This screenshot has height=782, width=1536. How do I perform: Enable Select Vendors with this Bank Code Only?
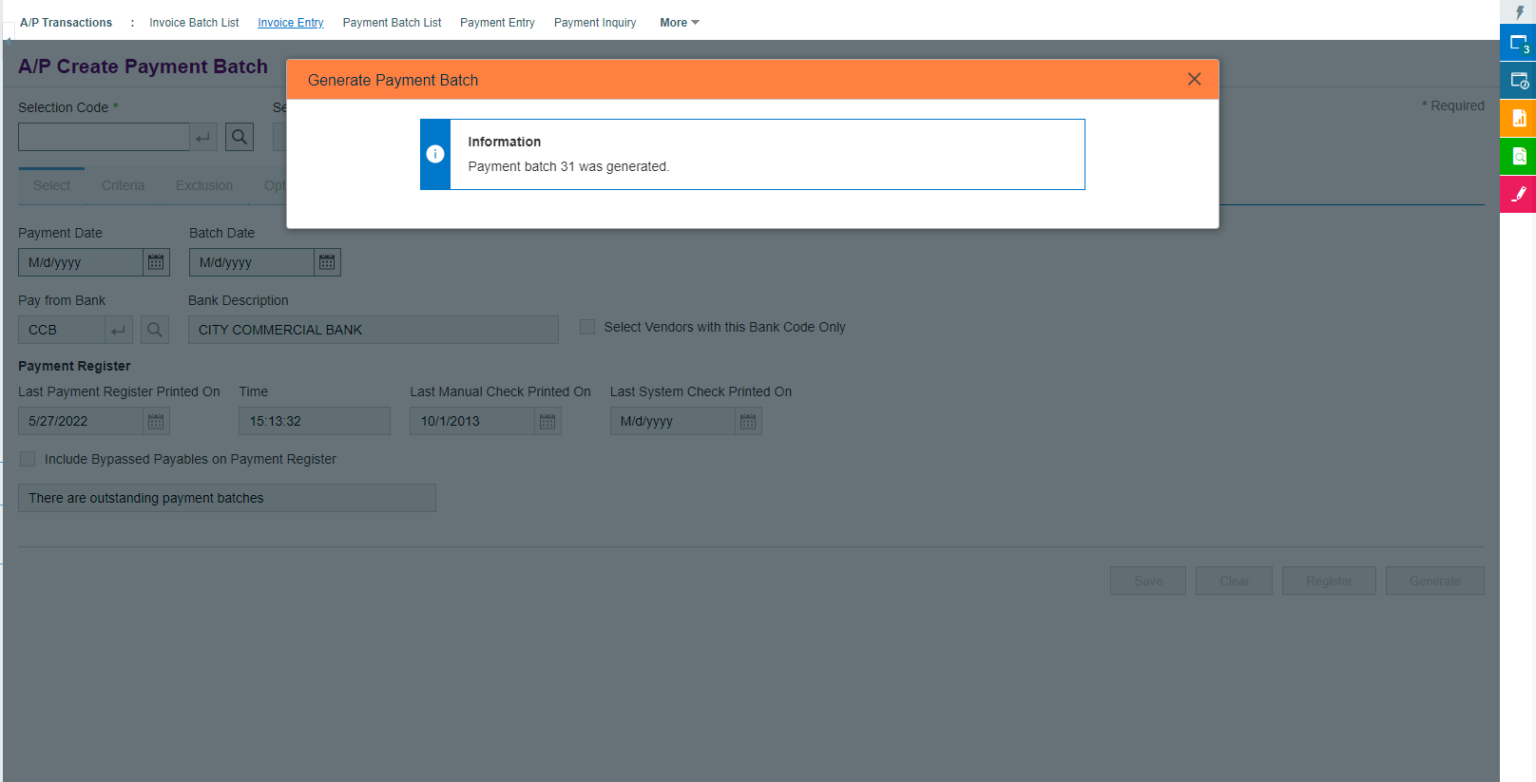587,327
